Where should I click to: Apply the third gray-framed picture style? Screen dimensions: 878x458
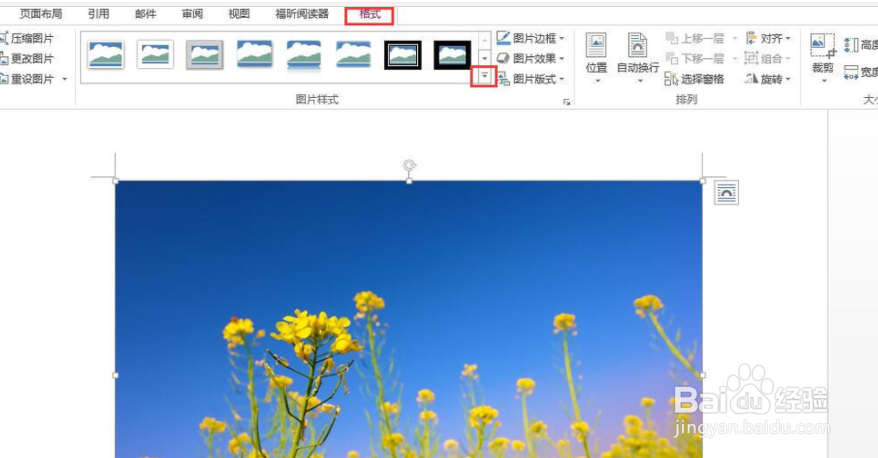[x=205, y=55]
